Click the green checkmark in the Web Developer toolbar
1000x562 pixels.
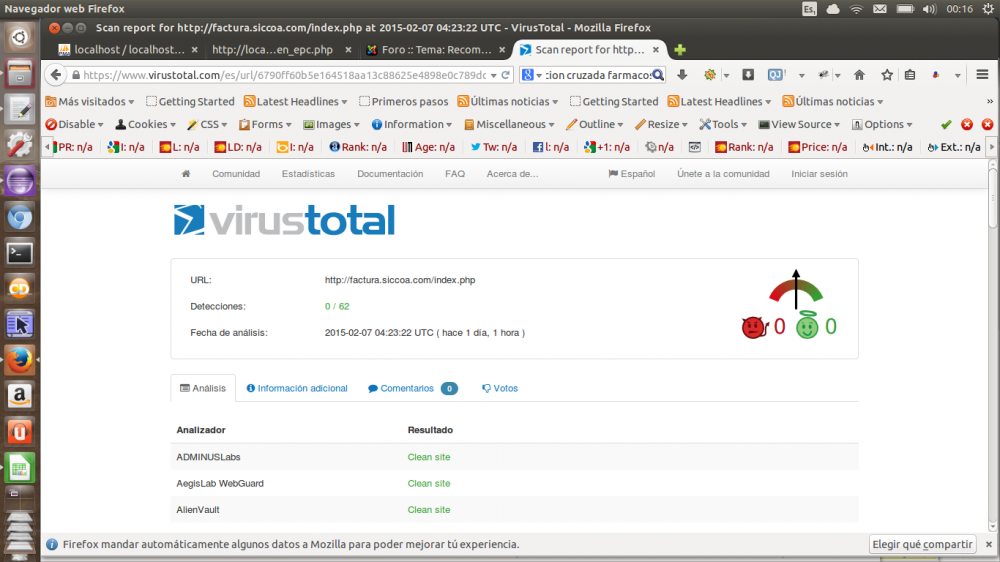(x=946, y=124)
